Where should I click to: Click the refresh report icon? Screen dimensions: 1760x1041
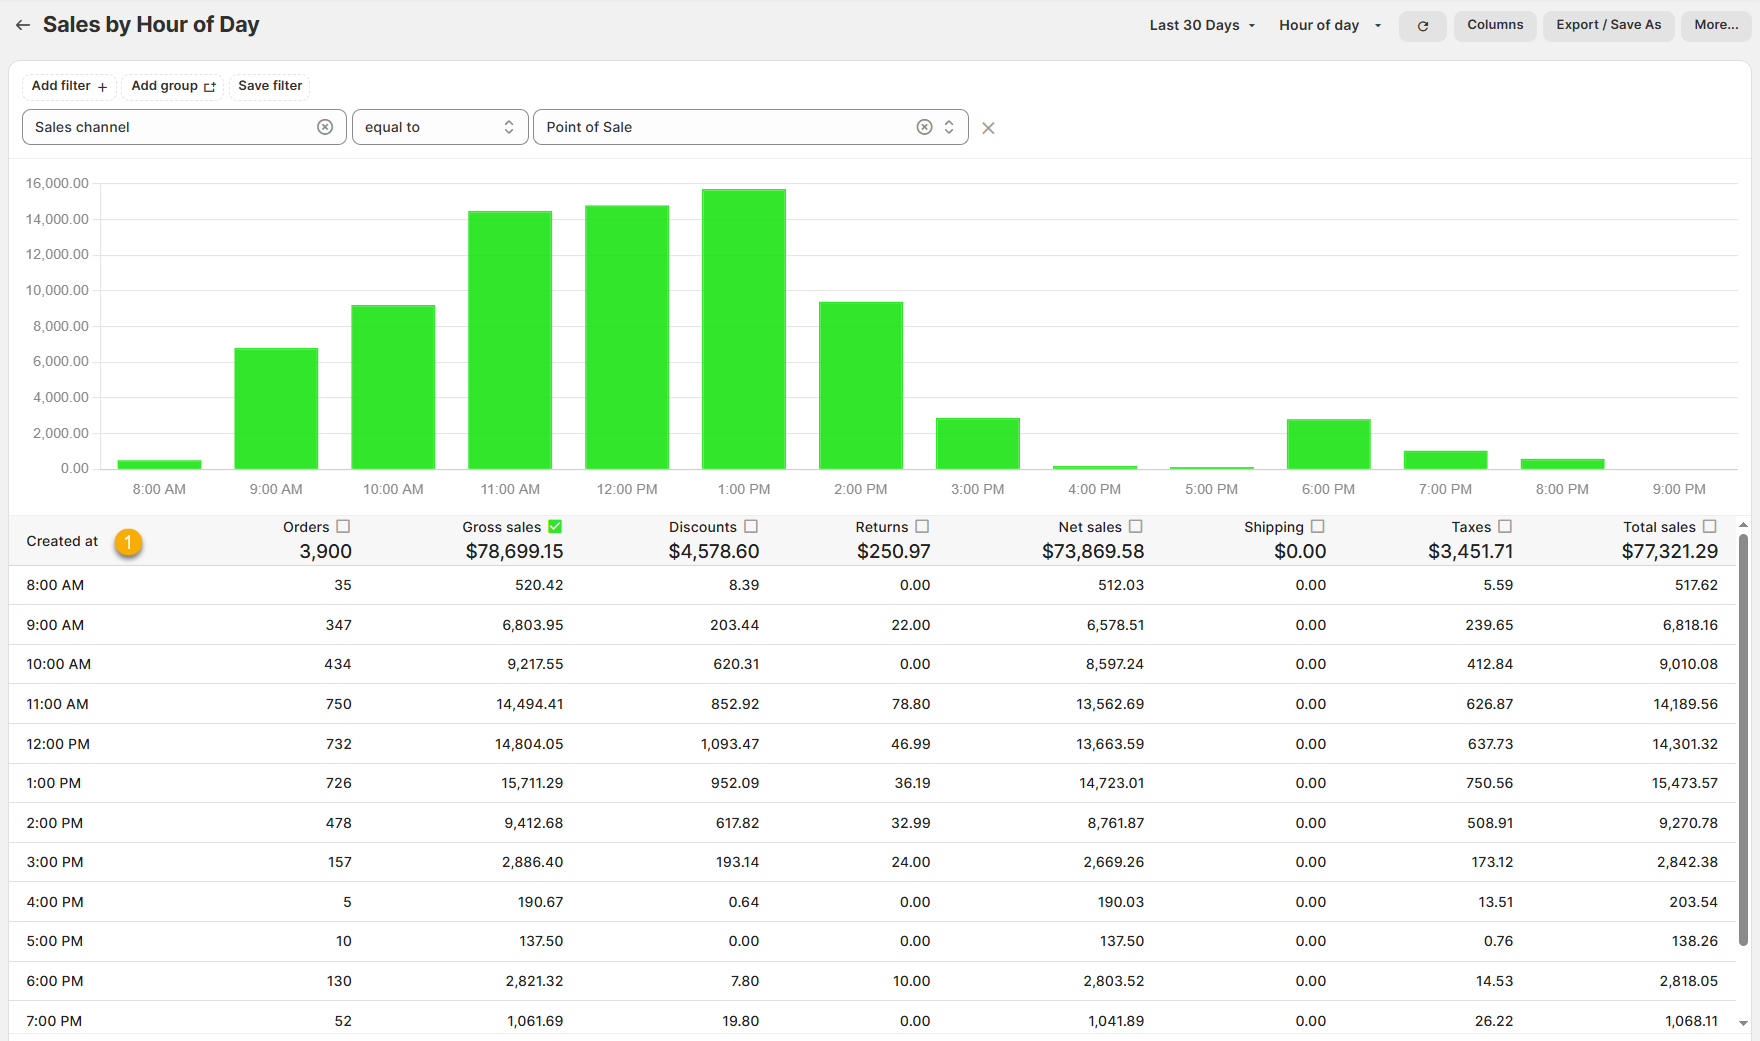point(1422,26)
